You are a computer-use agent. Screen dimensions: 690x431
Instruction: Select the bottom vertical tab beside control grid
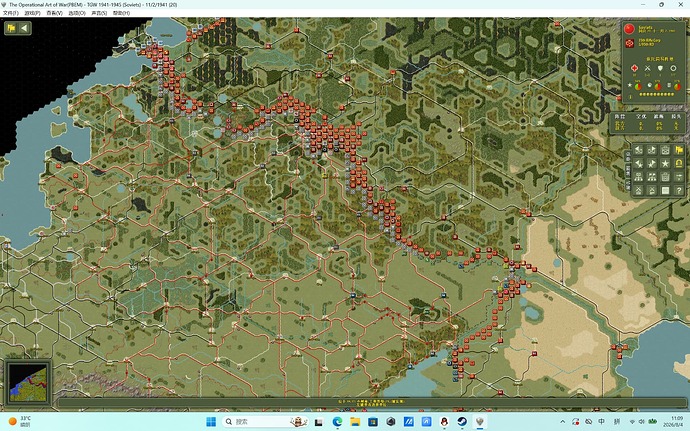coord(628,184)
